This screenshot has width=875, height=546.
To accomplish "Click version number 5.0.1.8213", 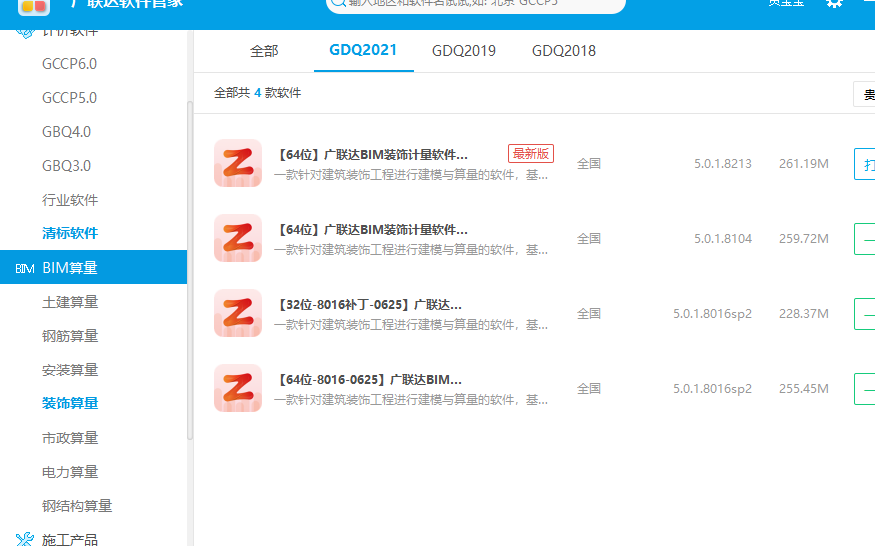I will coord(723,164).
